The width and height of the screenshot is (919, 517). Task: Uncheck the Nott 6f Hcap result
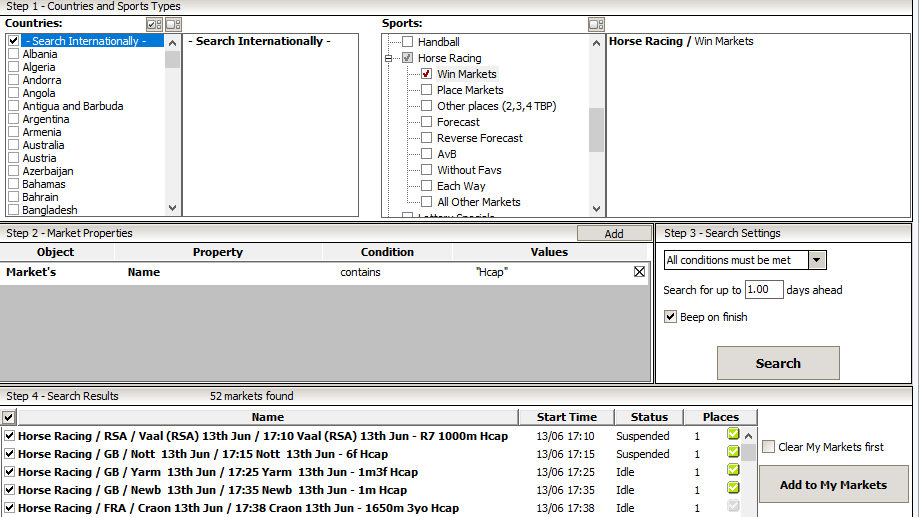[x=9, y=454]
